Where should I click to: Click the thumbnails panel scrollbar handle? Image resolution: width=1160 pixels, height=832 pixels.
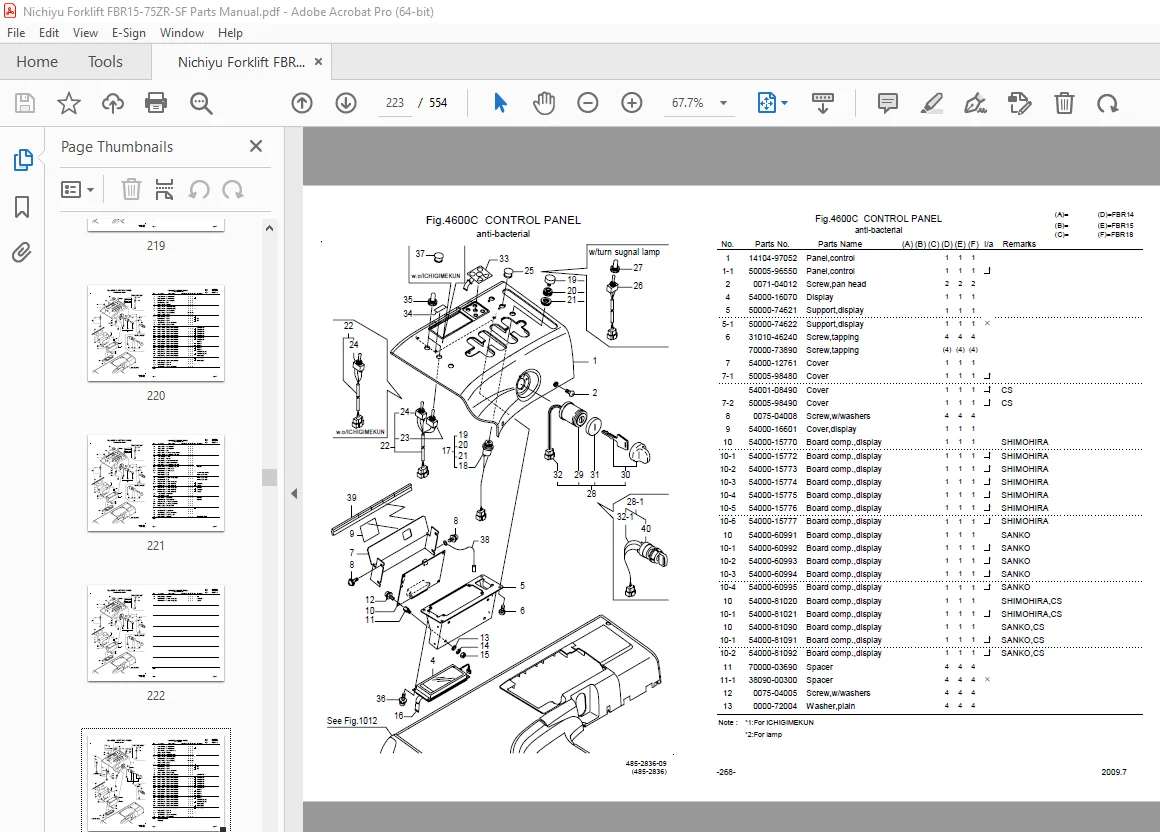pos(269,477)
